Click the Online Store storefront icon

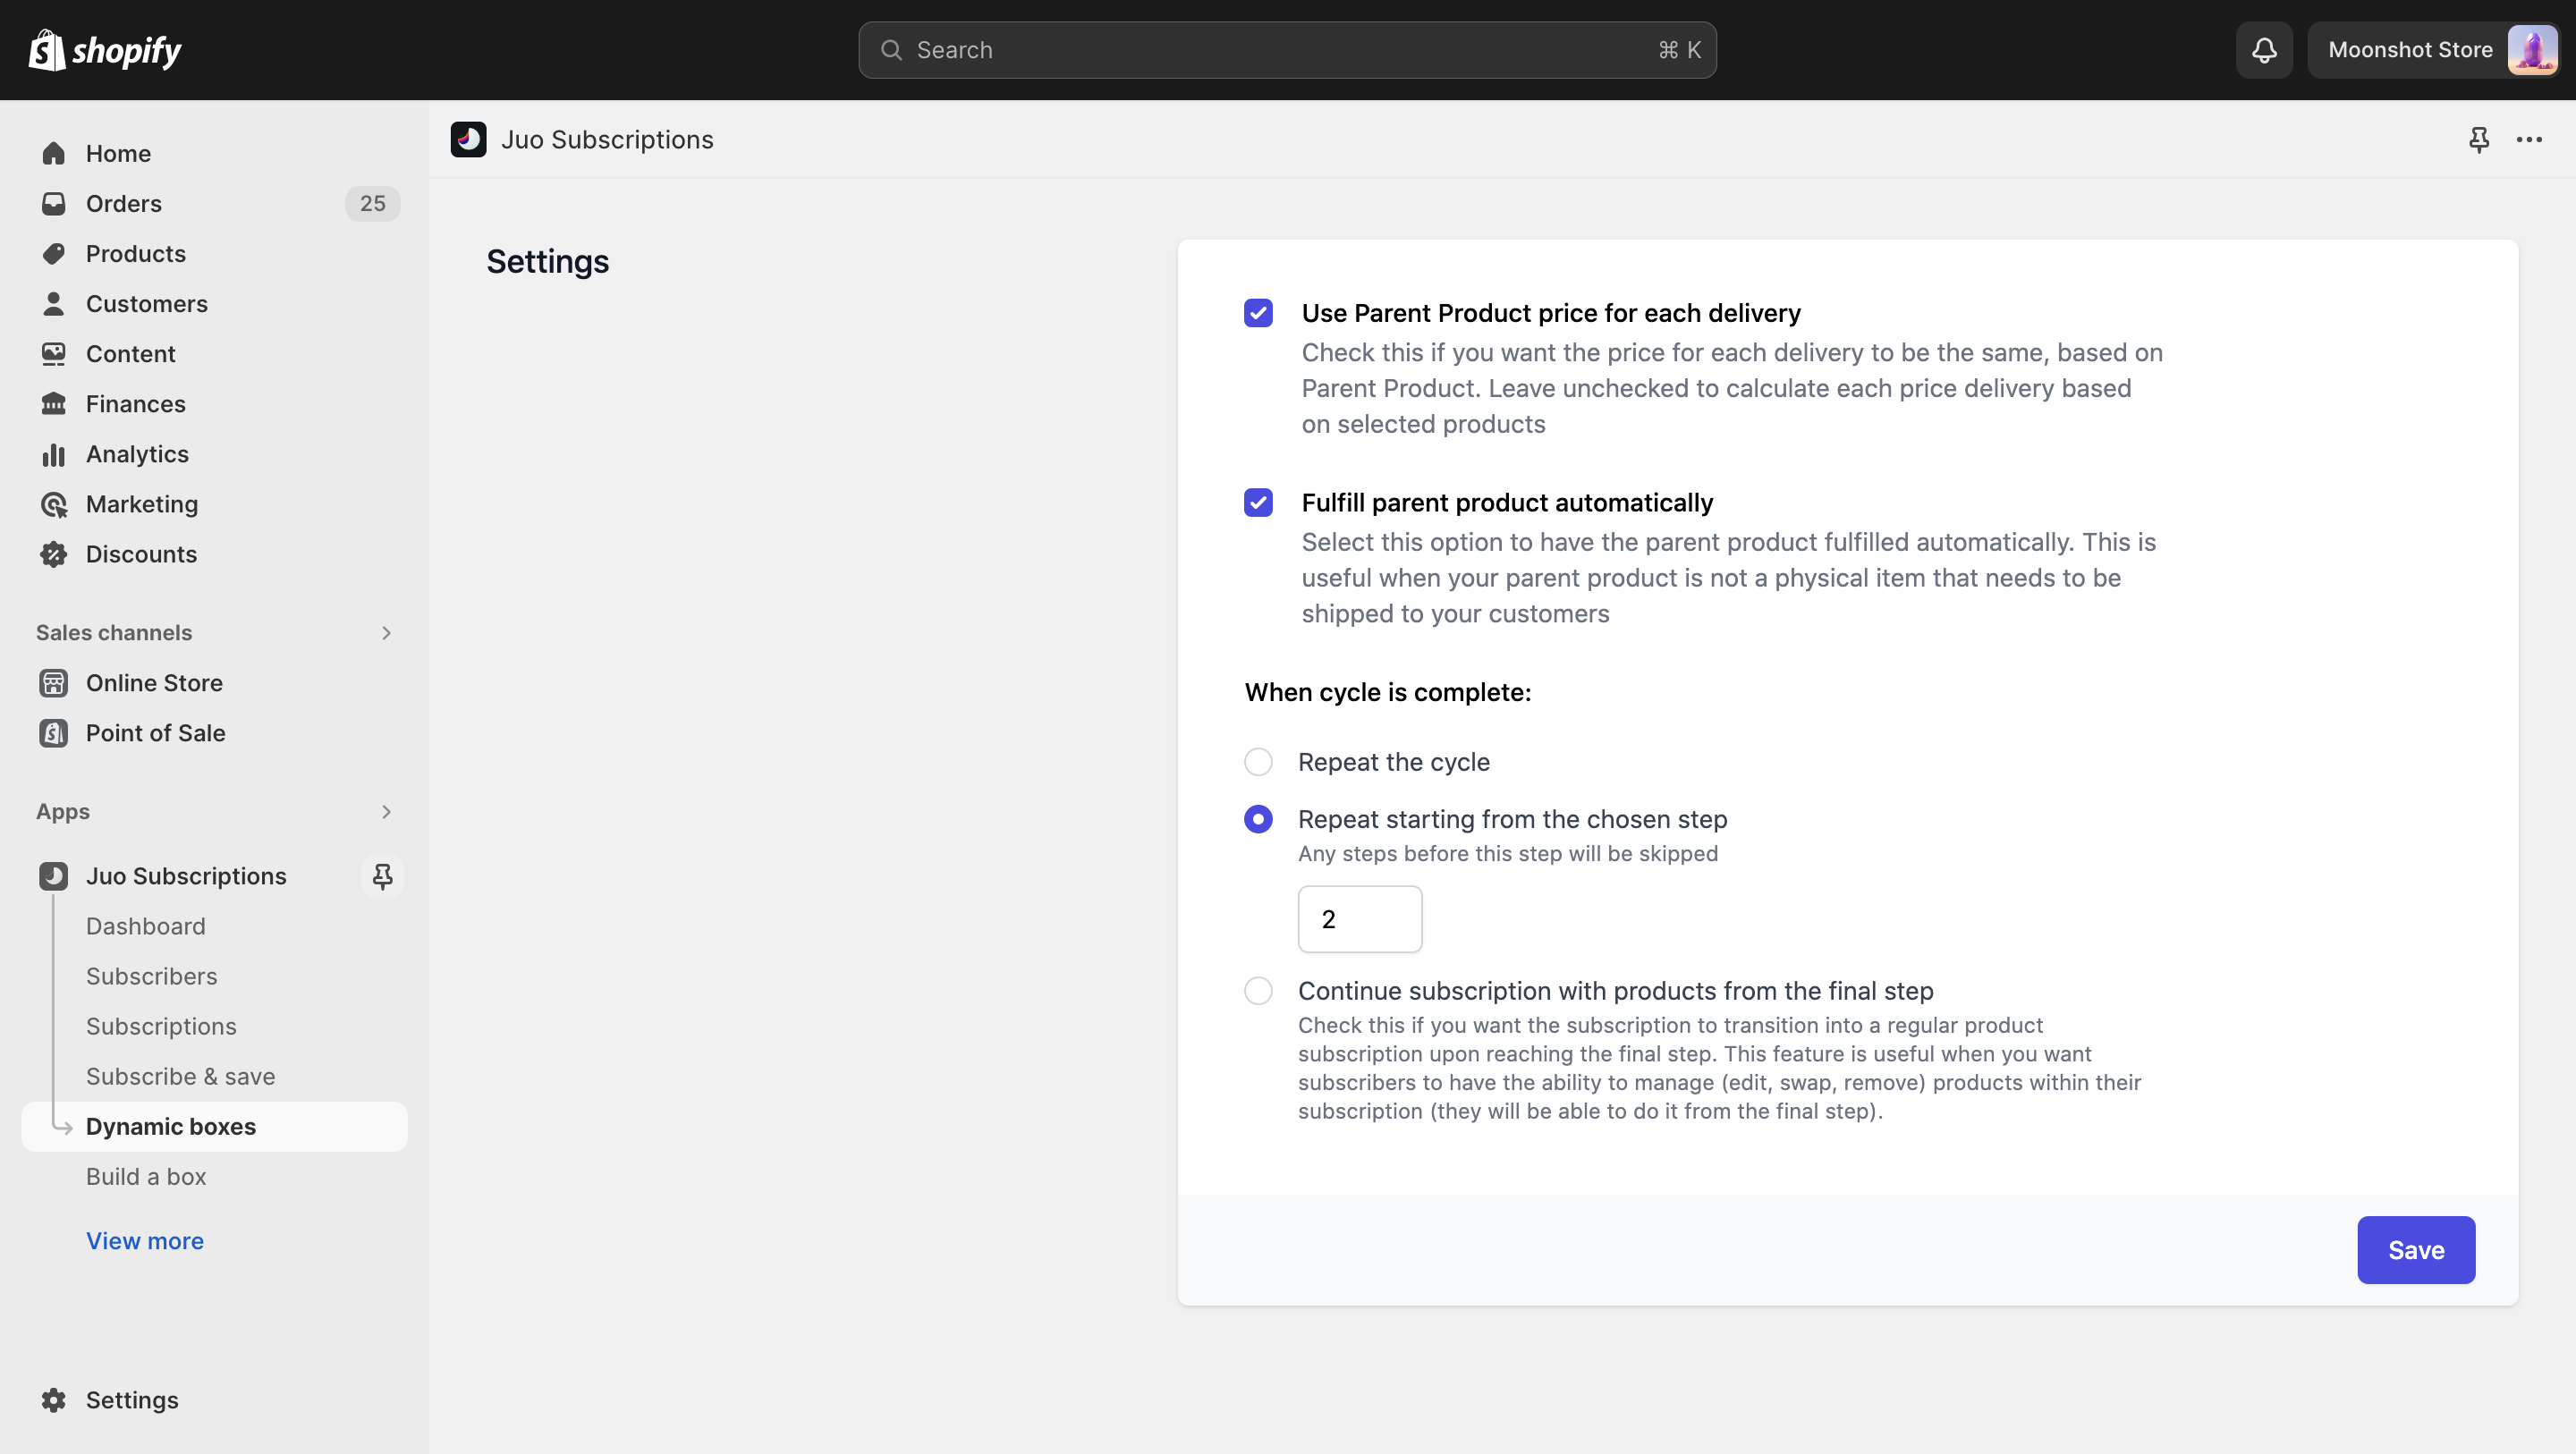[x=54, y=683]
